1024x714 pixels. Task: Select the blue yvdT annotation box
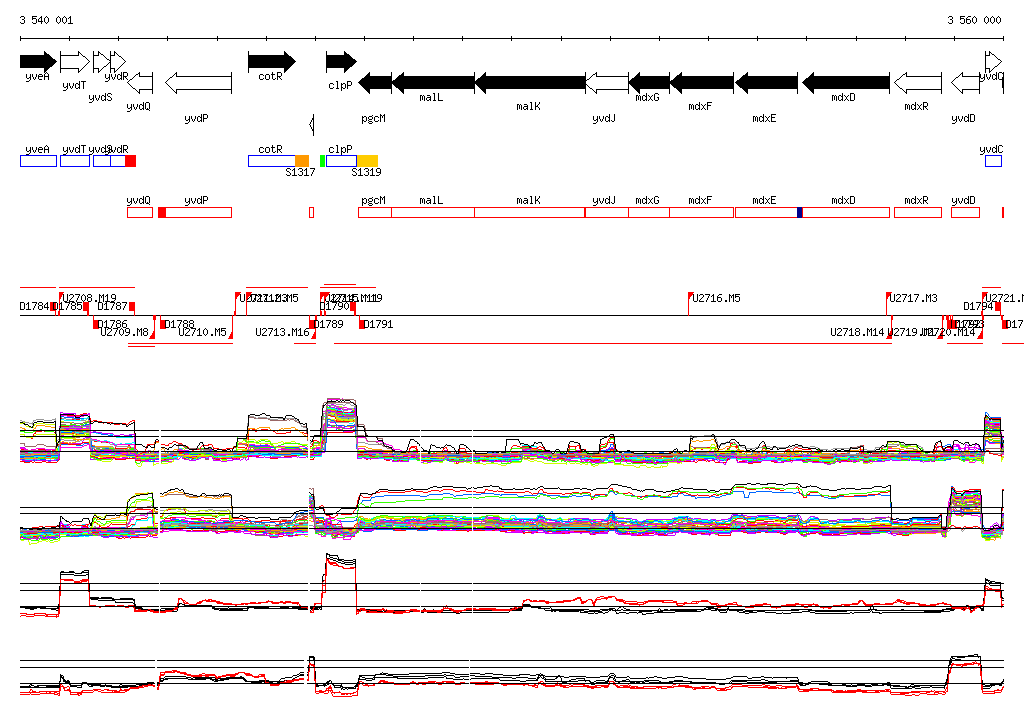[x=75, y=161]
